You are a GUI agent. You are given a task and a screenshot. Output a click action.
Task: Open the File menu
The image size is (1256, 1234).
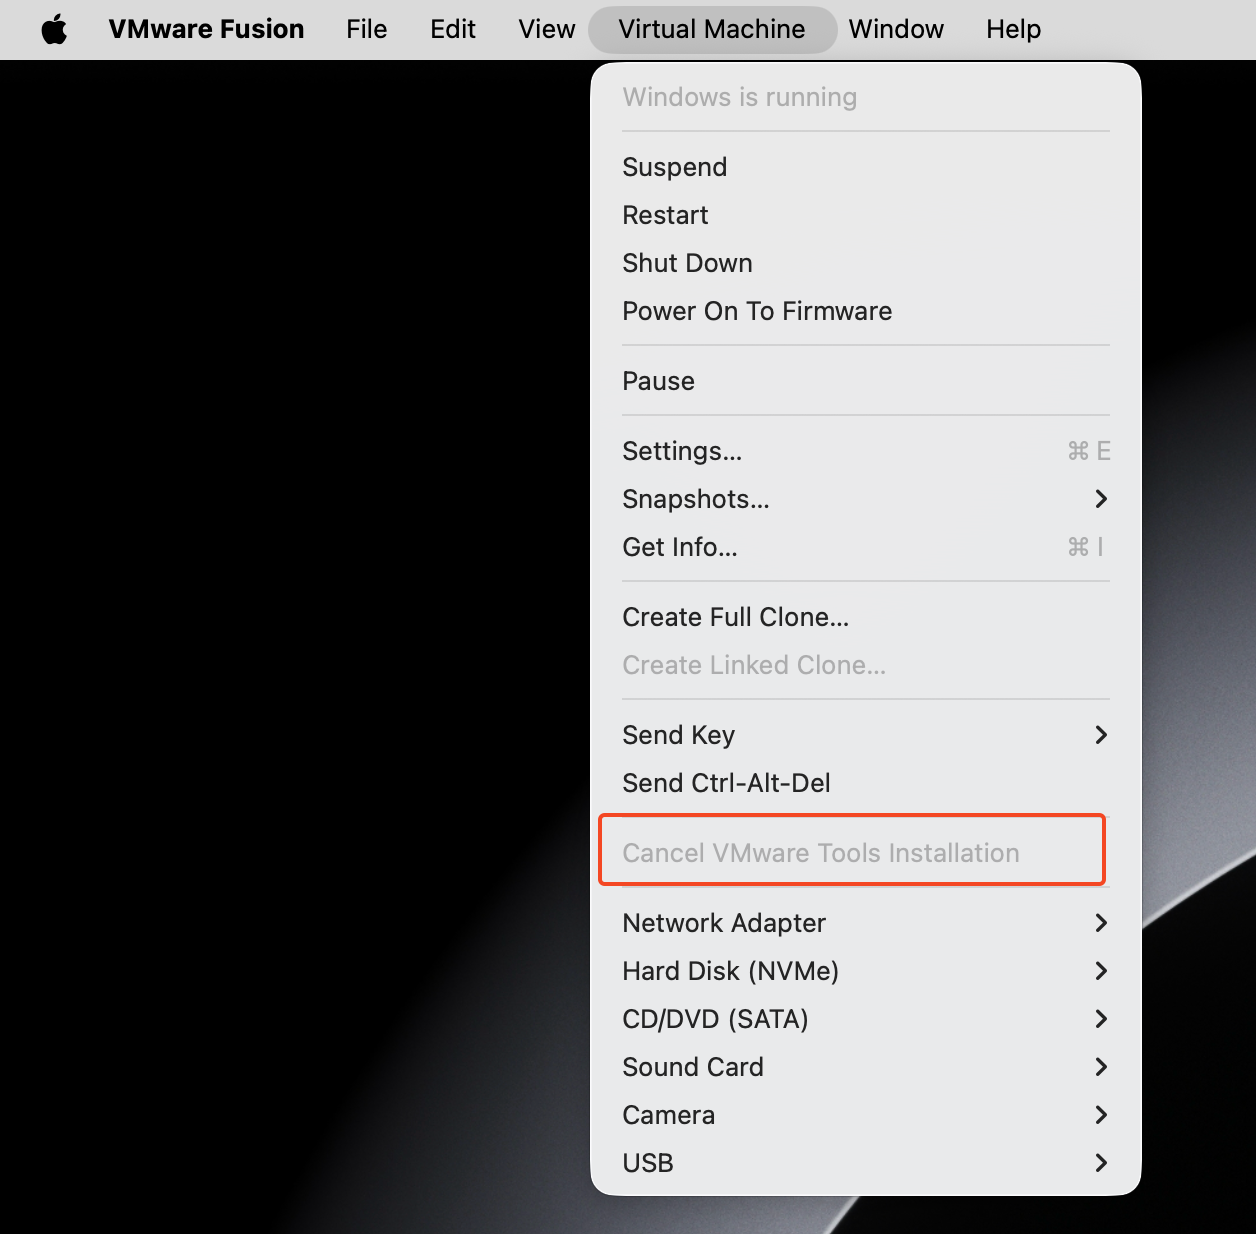367,30
